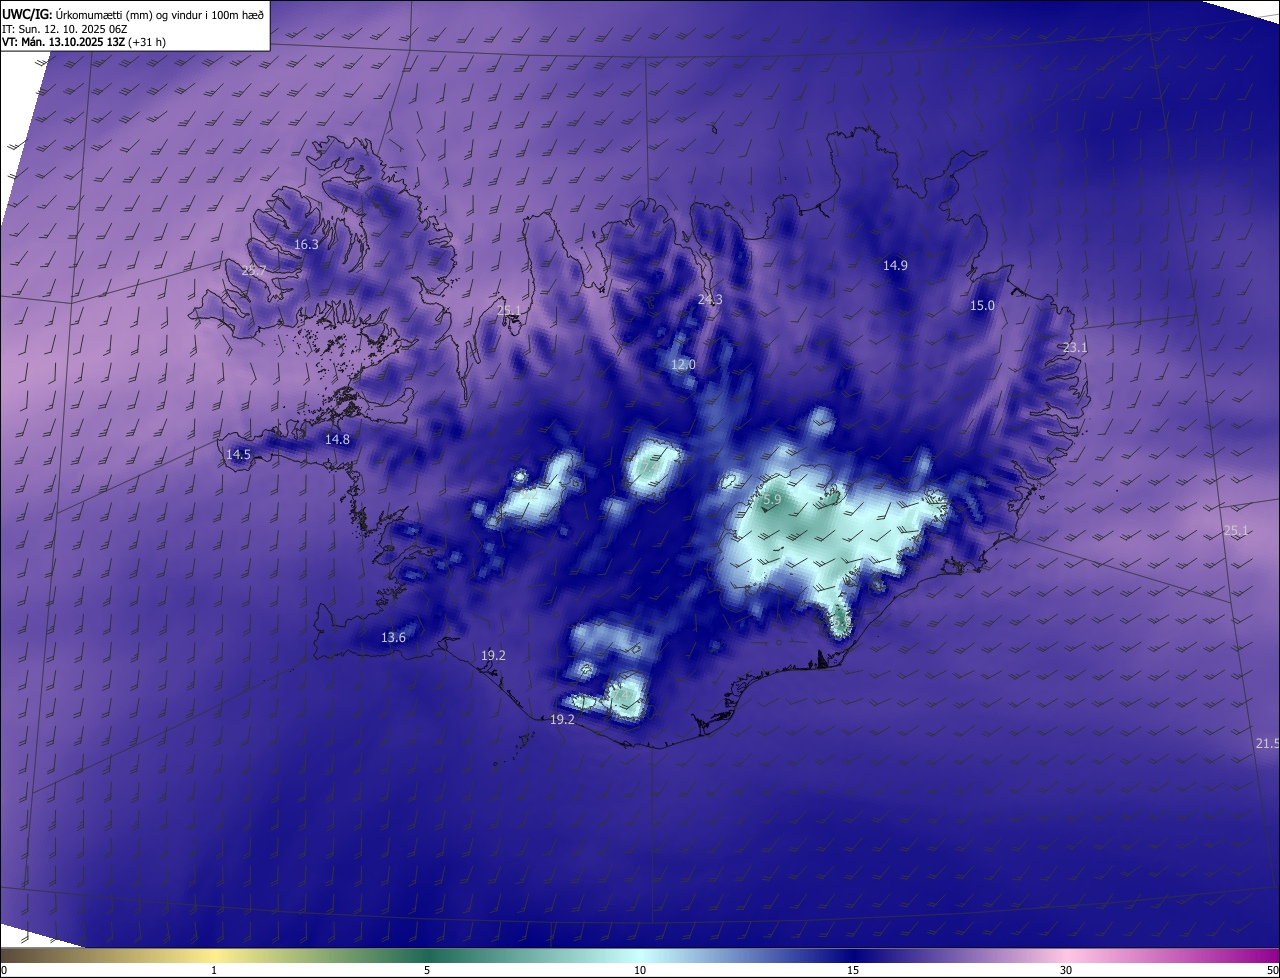This screenshot has width=1280, height=978.
Task: Click the 16.3 value over the Westfjords
Action: point(306,245)
